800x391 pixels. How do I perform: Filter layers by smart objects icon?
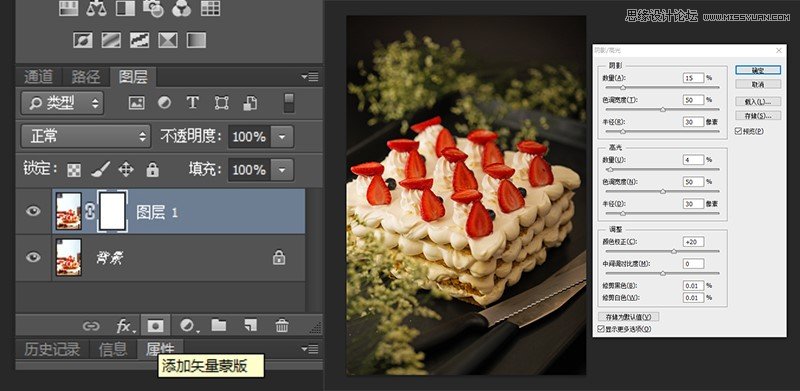tap(250, 103)
